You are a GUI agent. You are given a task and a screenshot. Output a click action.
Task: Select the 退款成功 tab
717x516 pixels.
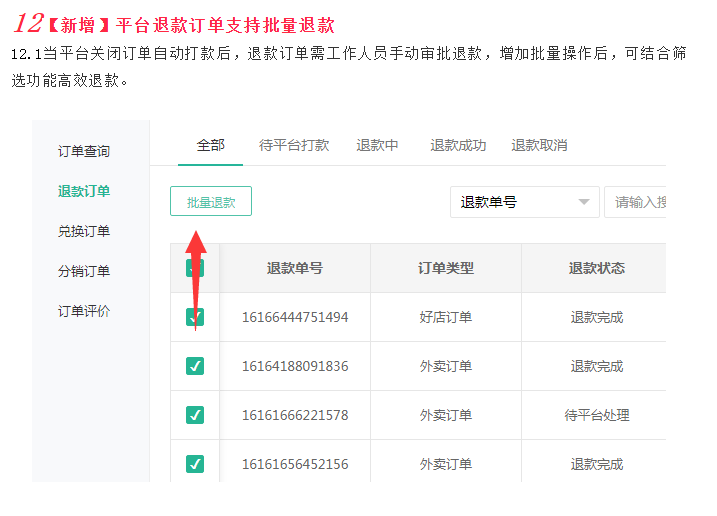click(x=458, y=145)
